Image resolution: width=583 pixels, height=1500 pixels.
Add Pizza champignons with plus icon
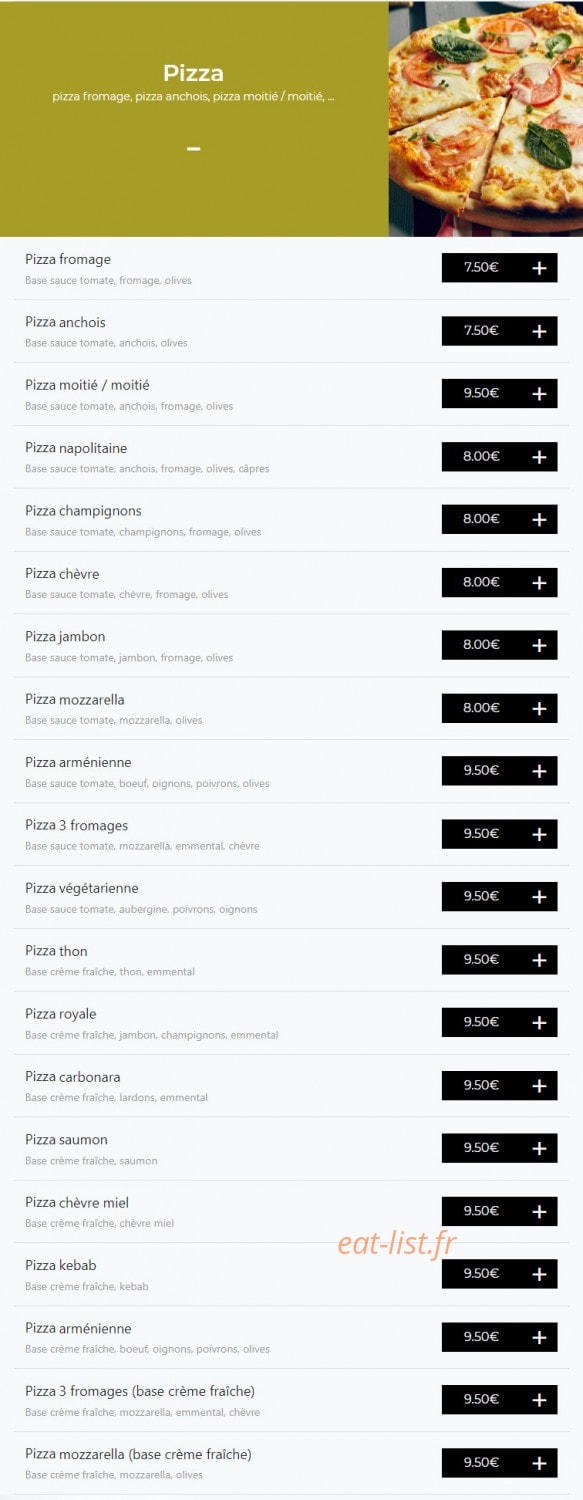[539, 519]
